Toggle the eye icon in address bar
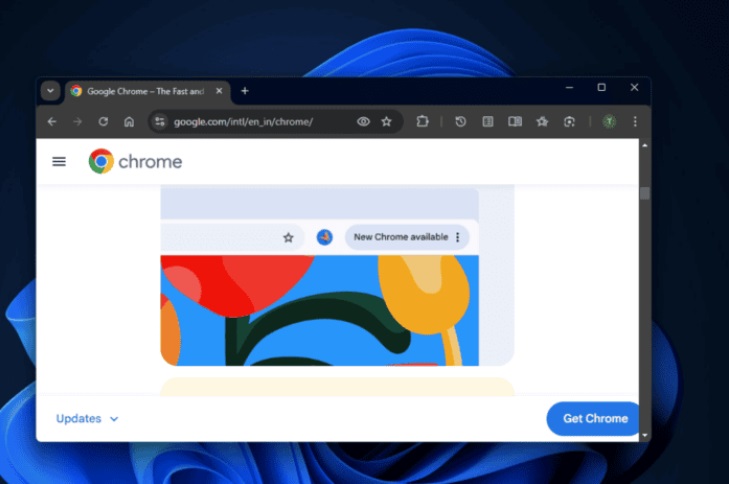The width and height of the screenshot is (729, 484). [x=363, y=122]
